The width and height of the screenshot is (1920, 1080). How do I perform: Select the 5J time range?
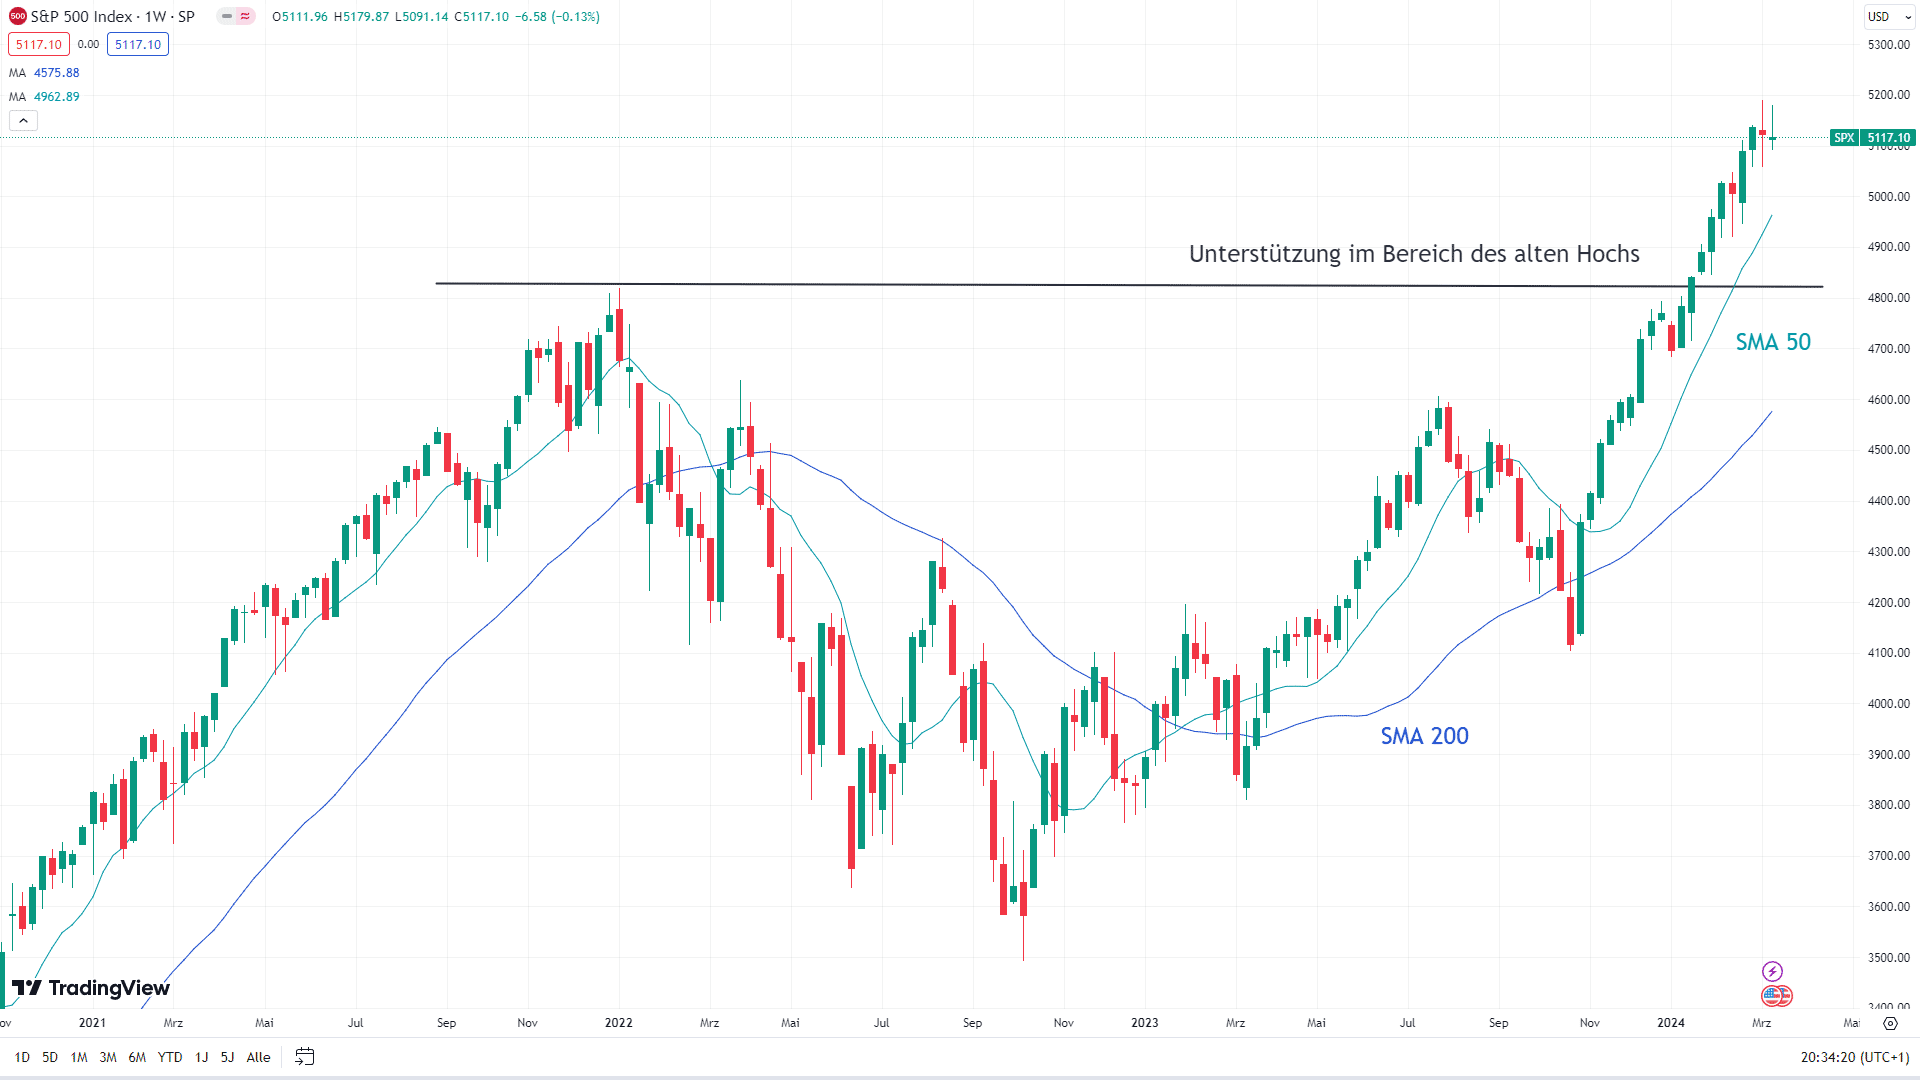227,1057
